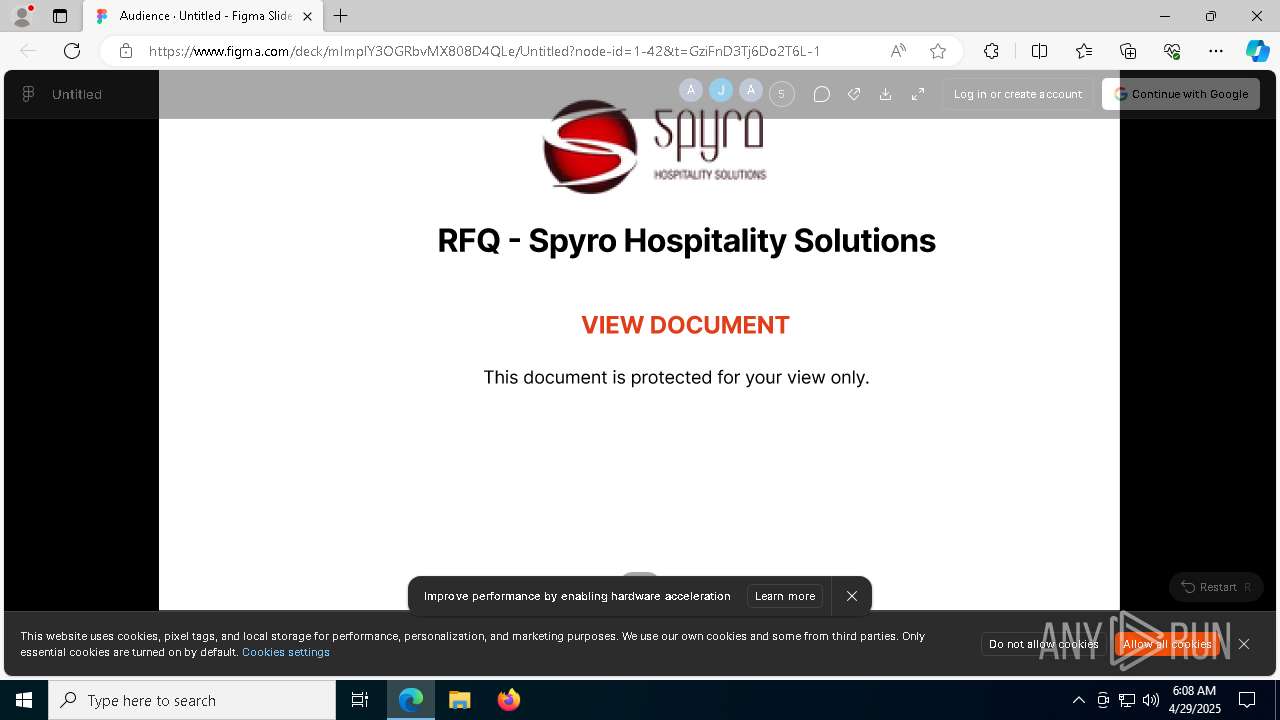This screenshot has height=720, width=1280.
Task: Open the Windows Start menu
Action: pyautogui.click(x=24, y=700)
